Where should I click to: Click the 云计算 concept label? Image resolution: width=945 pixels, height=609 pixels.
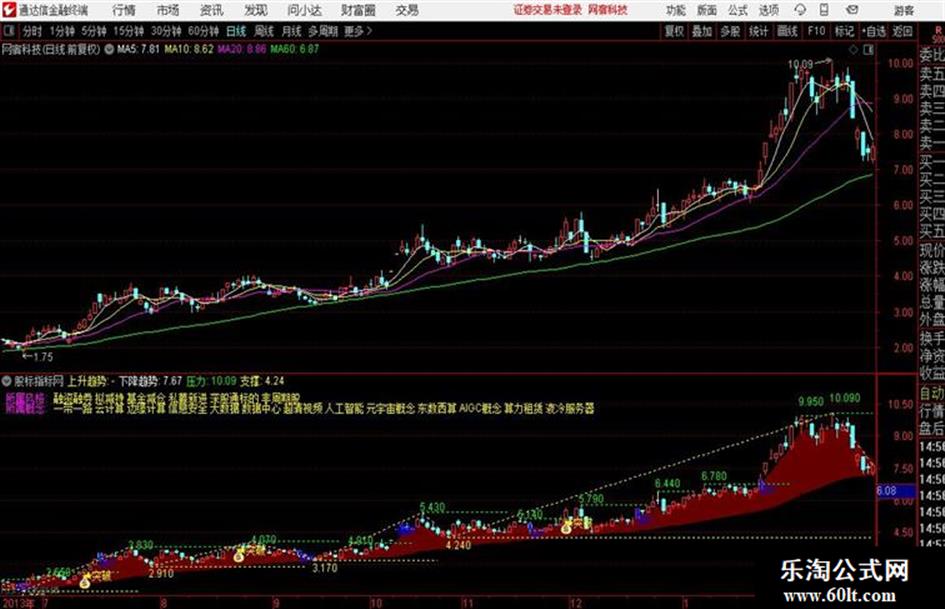tap(109, 408)
